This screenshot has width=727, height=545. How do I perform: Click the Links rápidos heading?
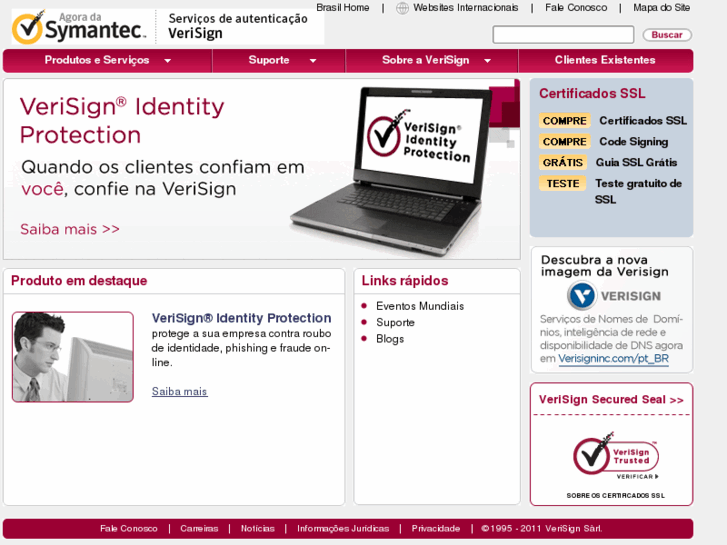click(405, 281)
